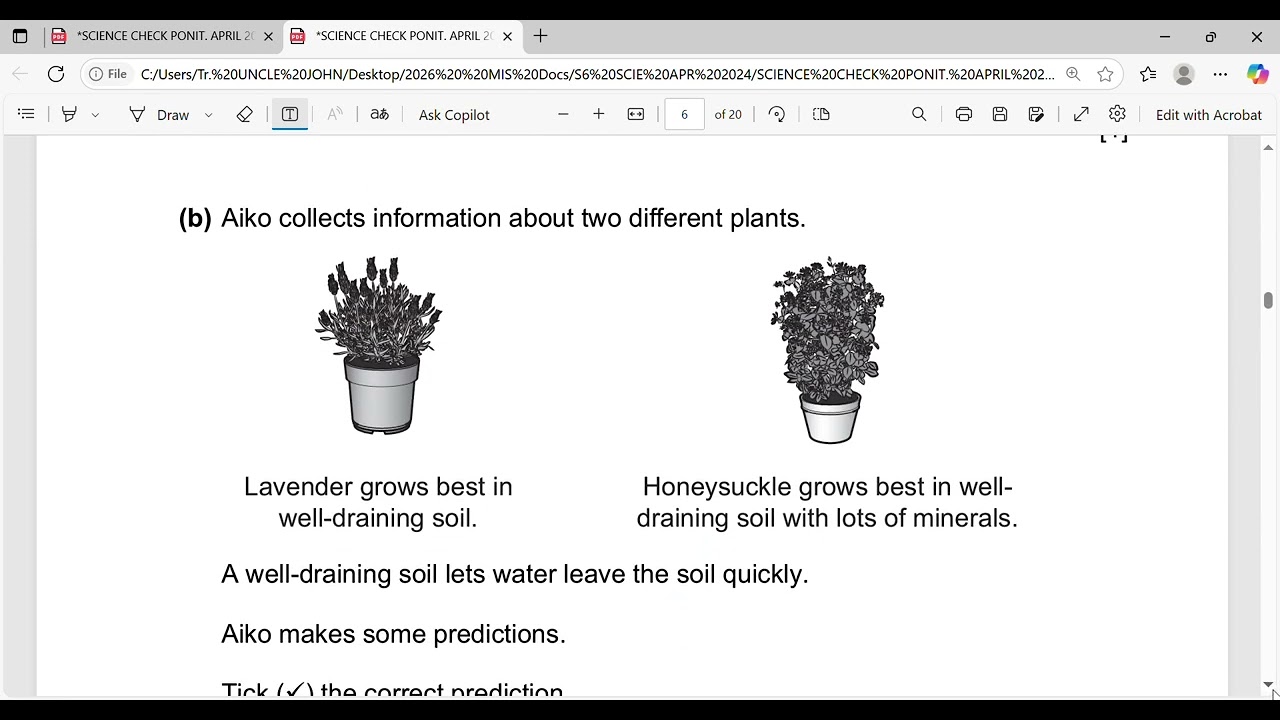This screenshot has height=720, width=1280.
Task: Rotate the PDF page
Action: (777, 115)
